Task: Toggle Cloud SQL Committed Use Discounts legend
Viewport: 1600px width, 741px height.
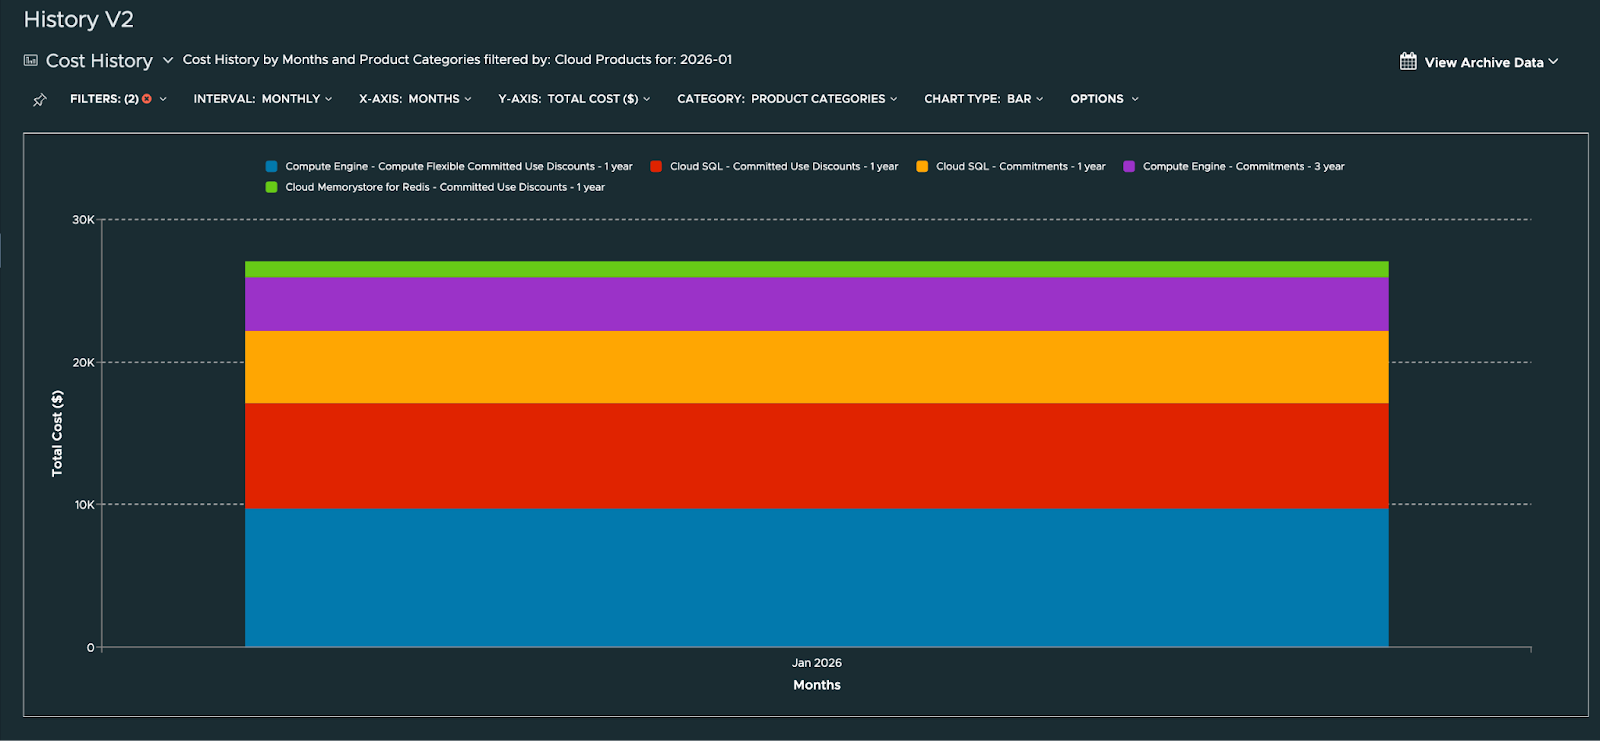Action: tap(783, 167)
